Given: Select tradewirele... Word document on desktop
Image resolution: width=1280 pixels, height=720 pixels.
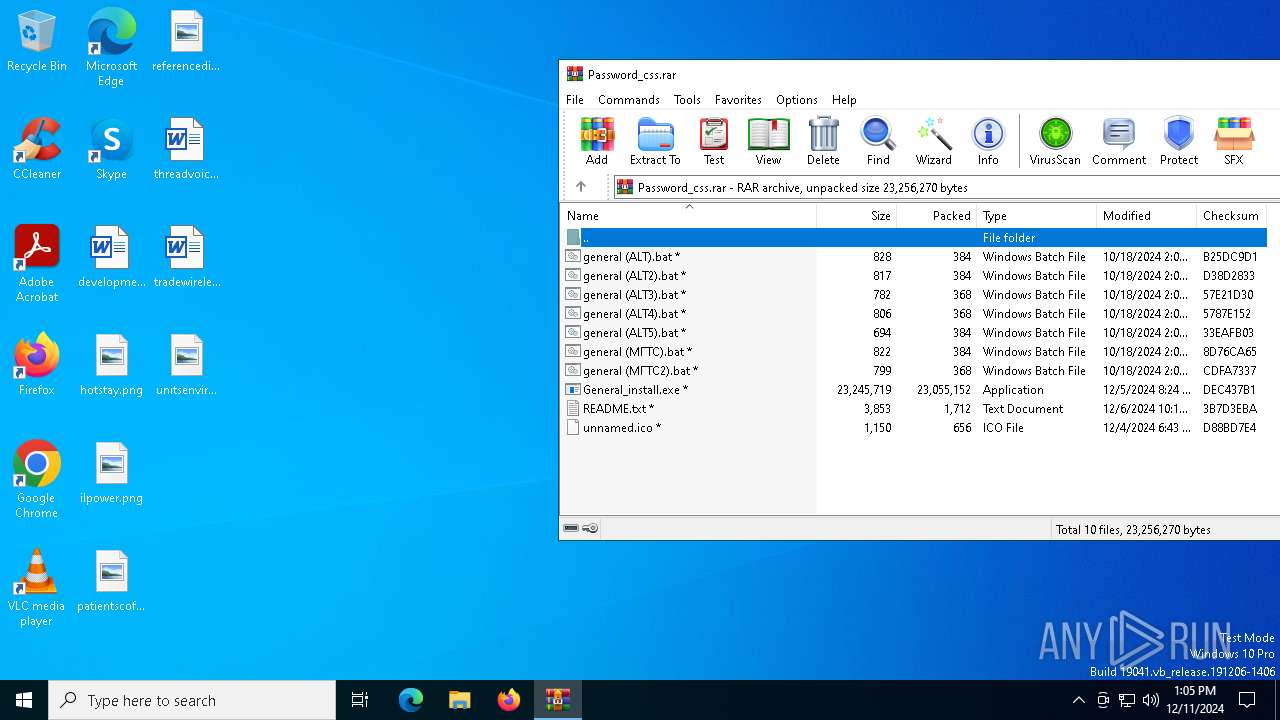Looking at the screenshot, I should tap(186, 257).
